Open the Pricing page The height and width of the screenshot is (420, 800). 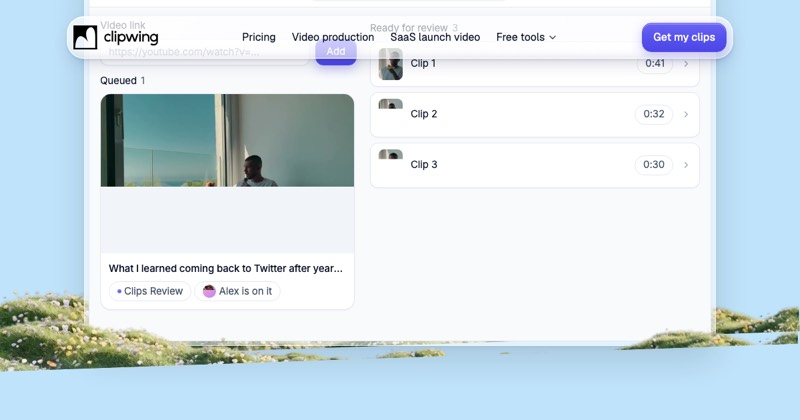[x=259, y=37]
